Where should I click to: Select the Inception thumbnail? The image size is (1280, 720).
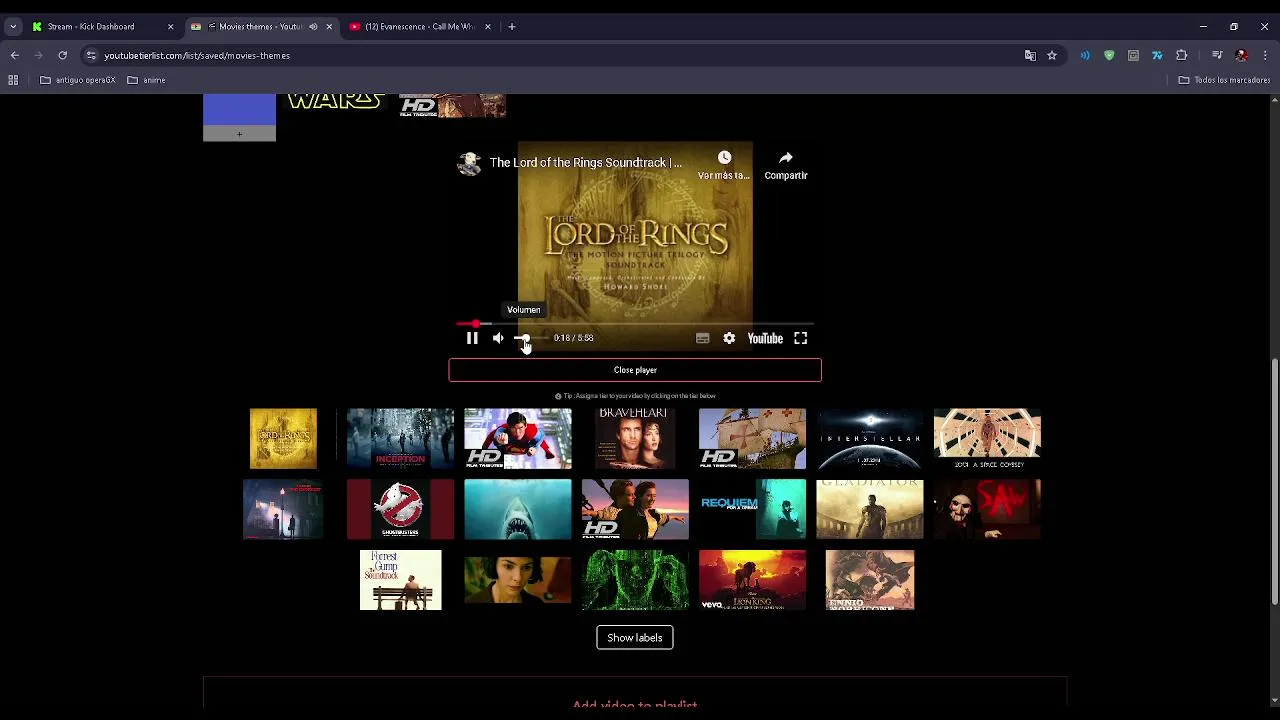[400, 438]
